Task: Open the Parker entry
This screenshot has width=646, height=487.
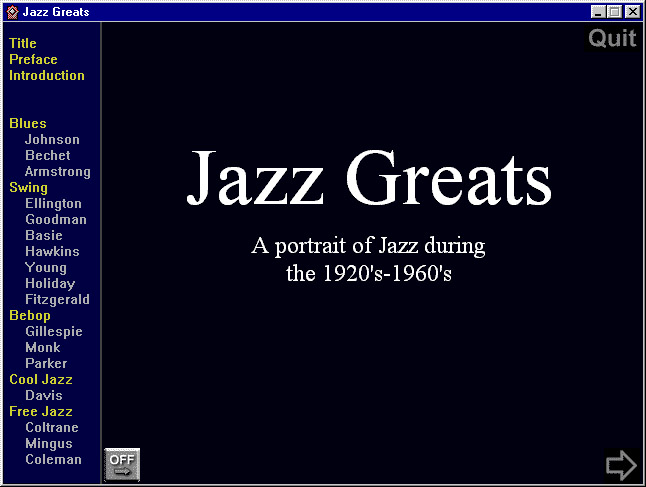Action: point(46,363)
